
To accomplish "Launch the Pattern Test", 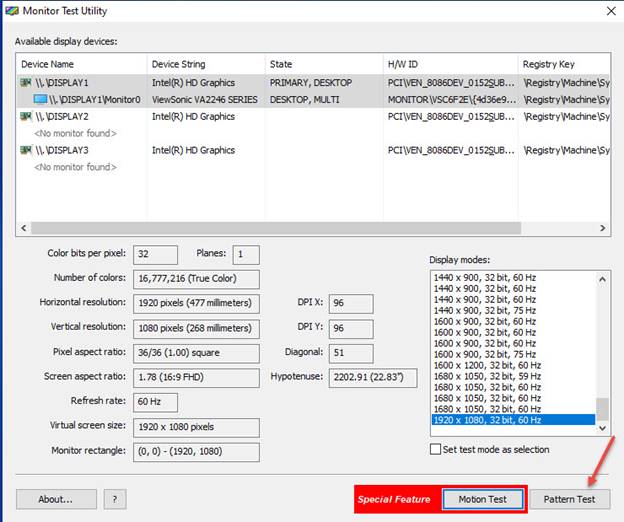I will (x=569, y=499).
